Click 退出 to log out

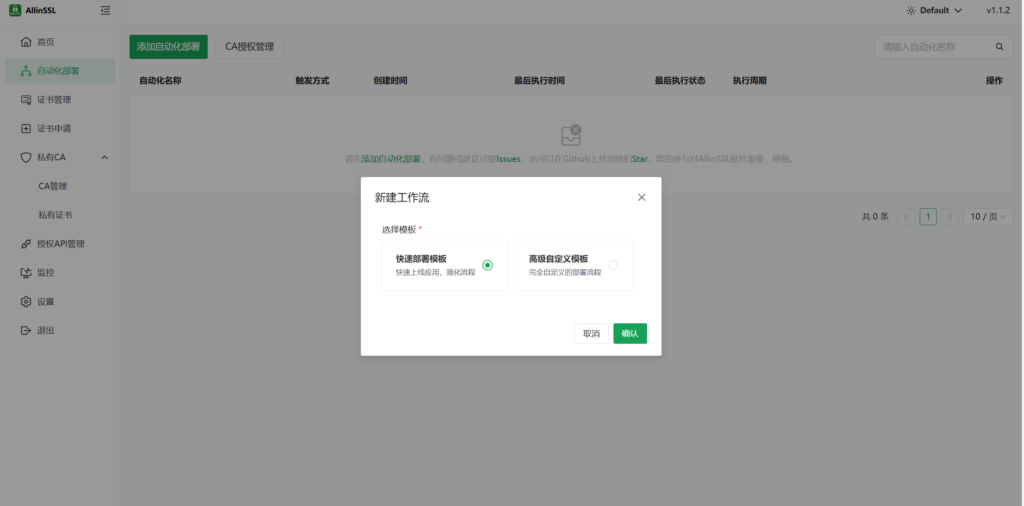pyautogui.click(x=60, y=330)
